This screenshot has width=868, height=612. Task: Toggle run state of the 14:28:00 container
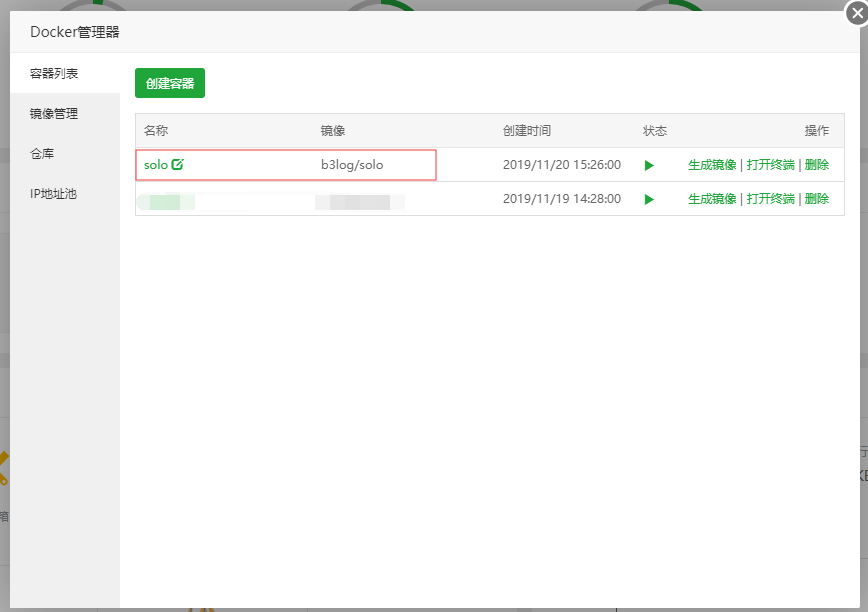tap(649, 199)
